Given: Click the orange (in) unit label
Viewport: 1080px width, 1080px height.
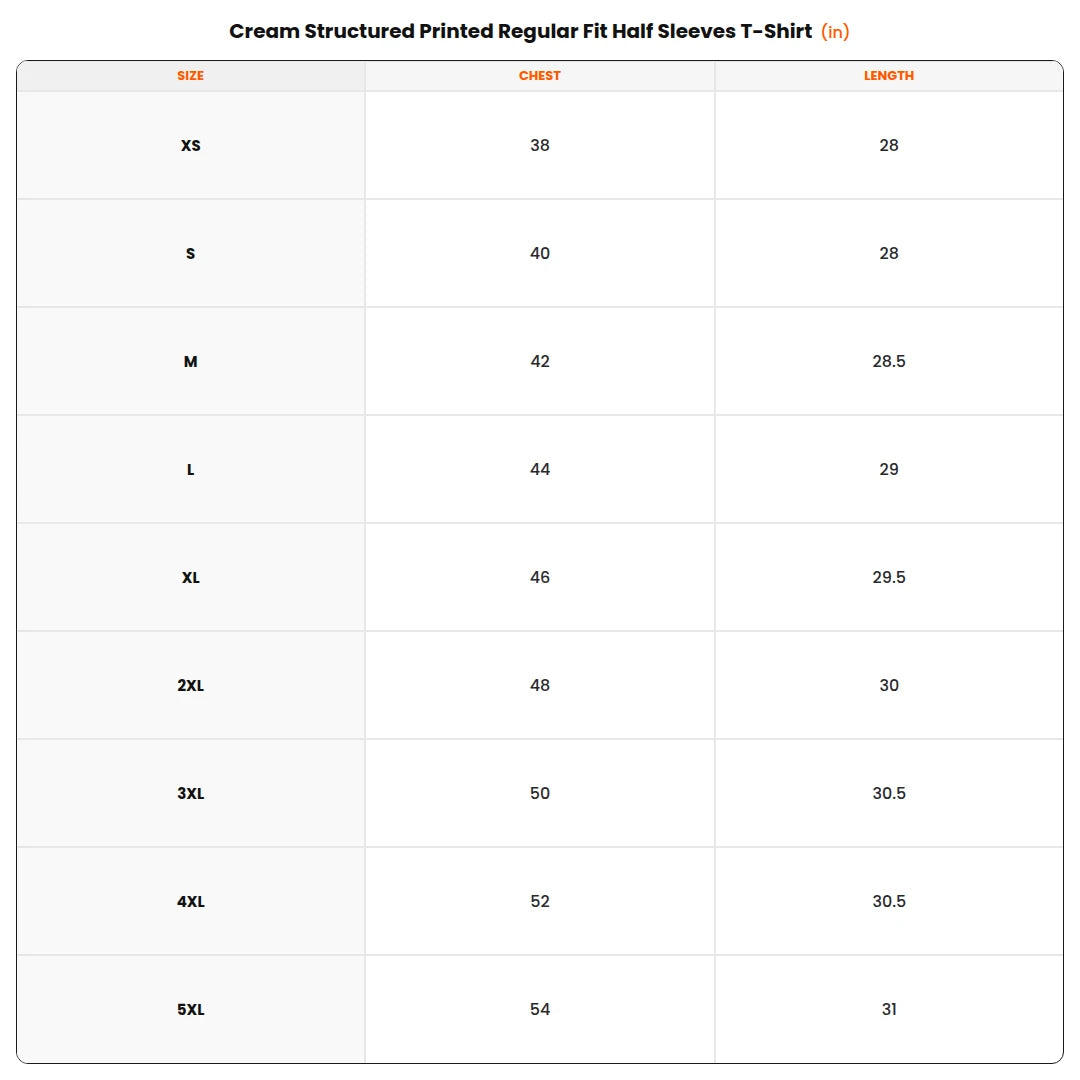Looking at the screenshot, I should 835,32.
